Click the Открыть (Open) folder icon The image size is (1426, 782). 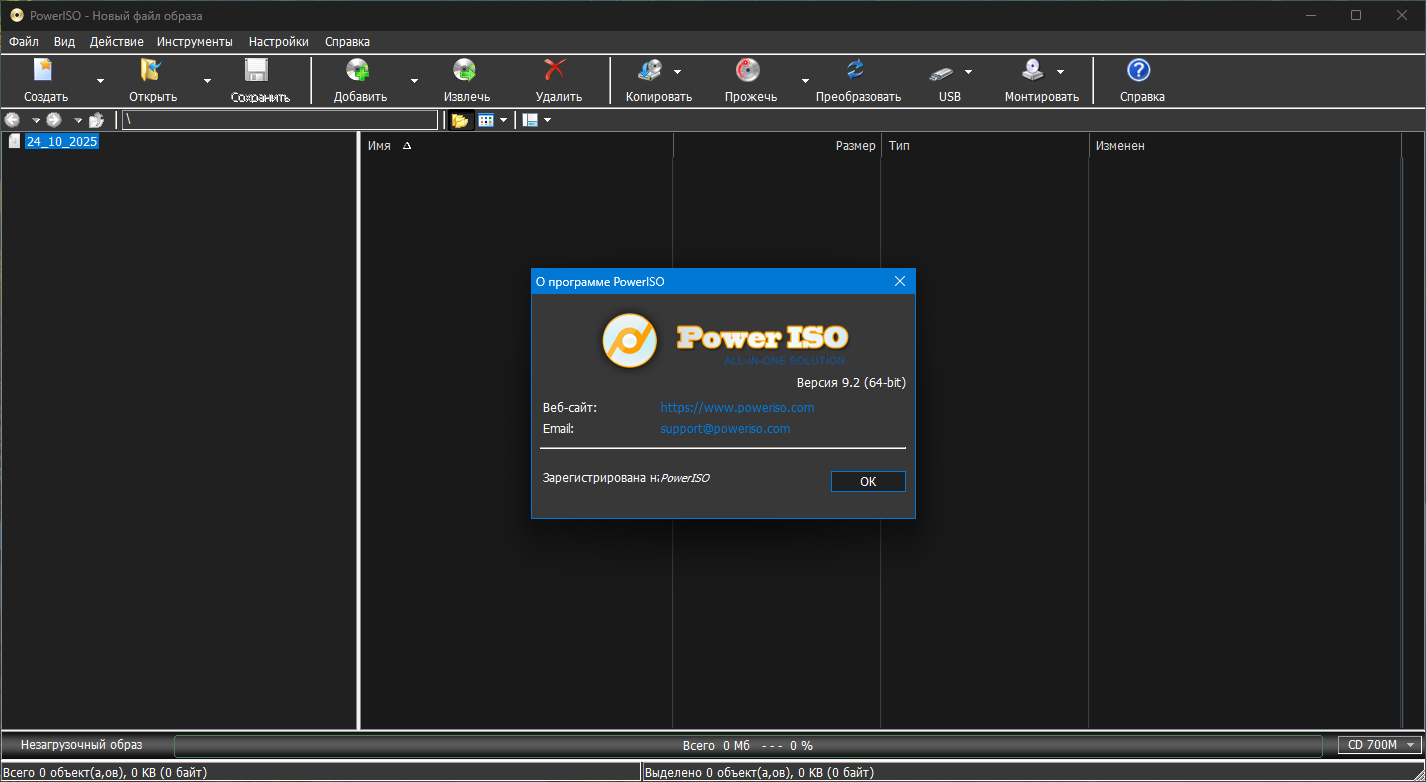[x=152, y=70]
